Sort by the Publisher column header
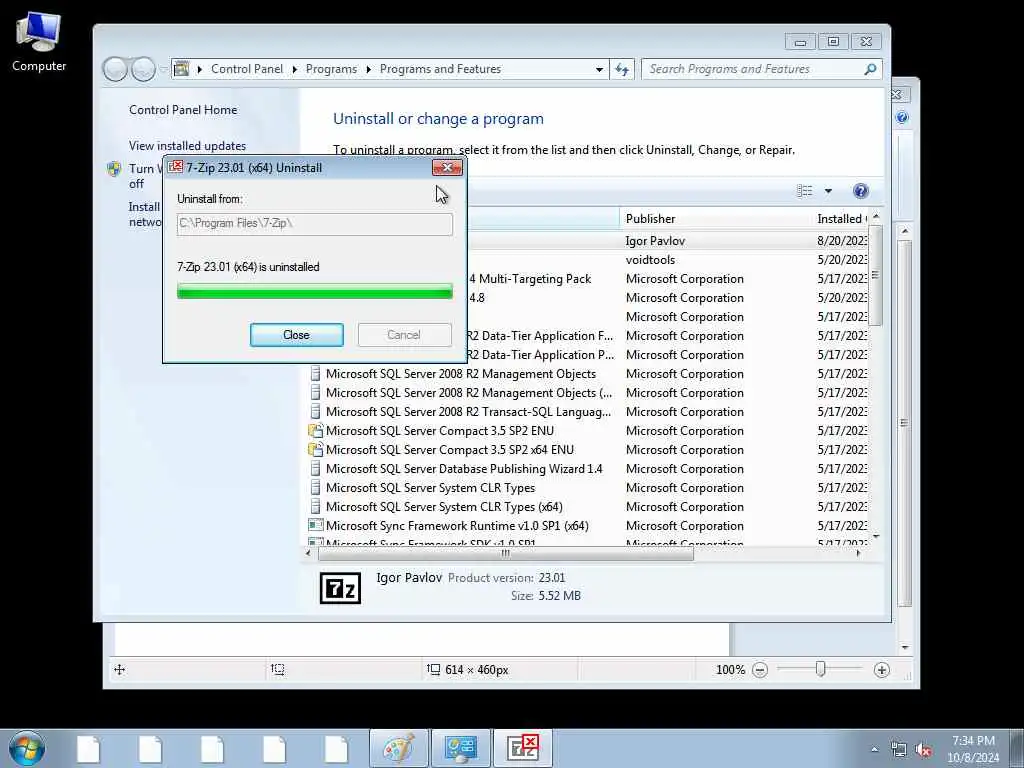Image resolution: width=1024 pixels, height=768 pixels. click(715, 219)
